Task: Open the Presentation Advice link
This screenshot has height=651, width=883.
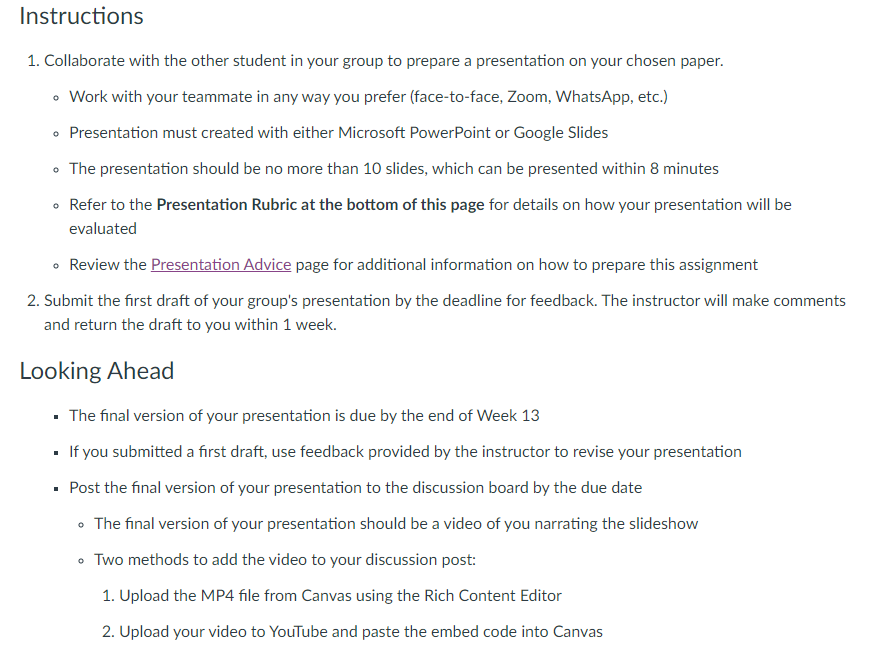Action: coord(221,265)
